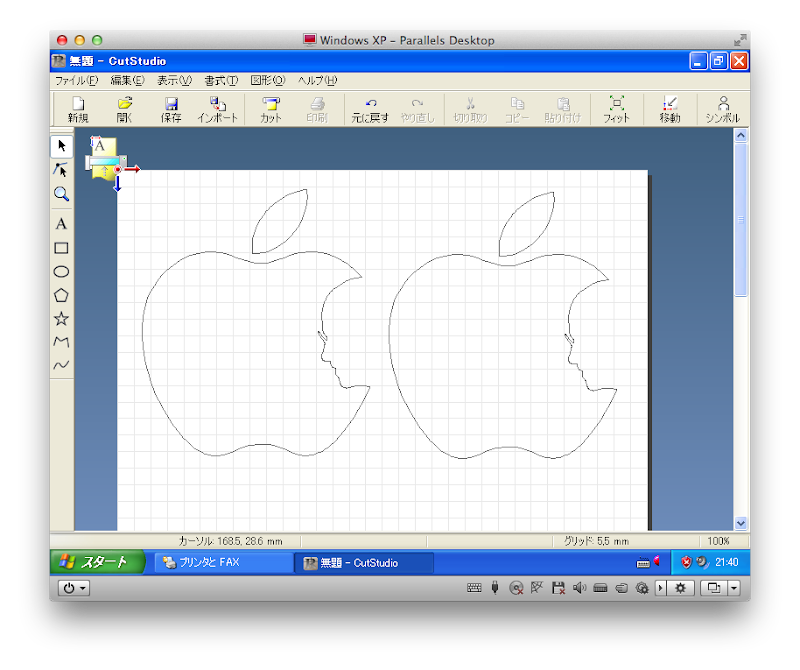The height and width of the screenshot is (670, 800).
Task: Click the グリッド 5.5 mm status text
Action: [596, 541]
